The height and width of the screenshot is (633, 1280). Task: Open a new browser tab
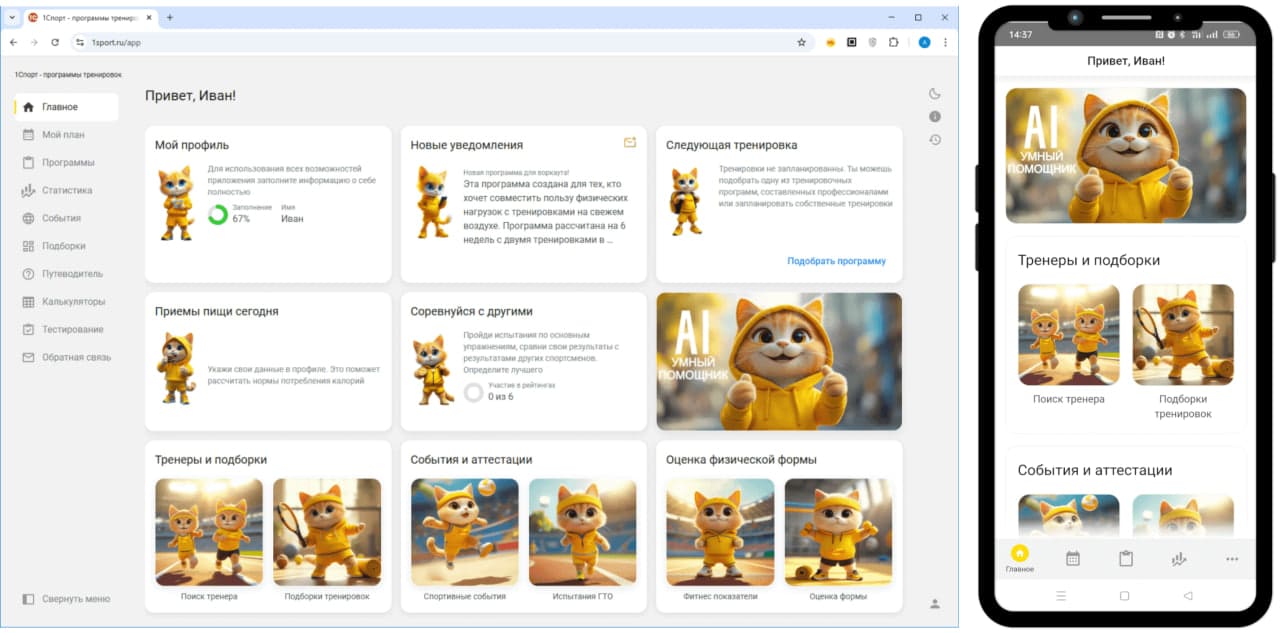tap(170, 17)
